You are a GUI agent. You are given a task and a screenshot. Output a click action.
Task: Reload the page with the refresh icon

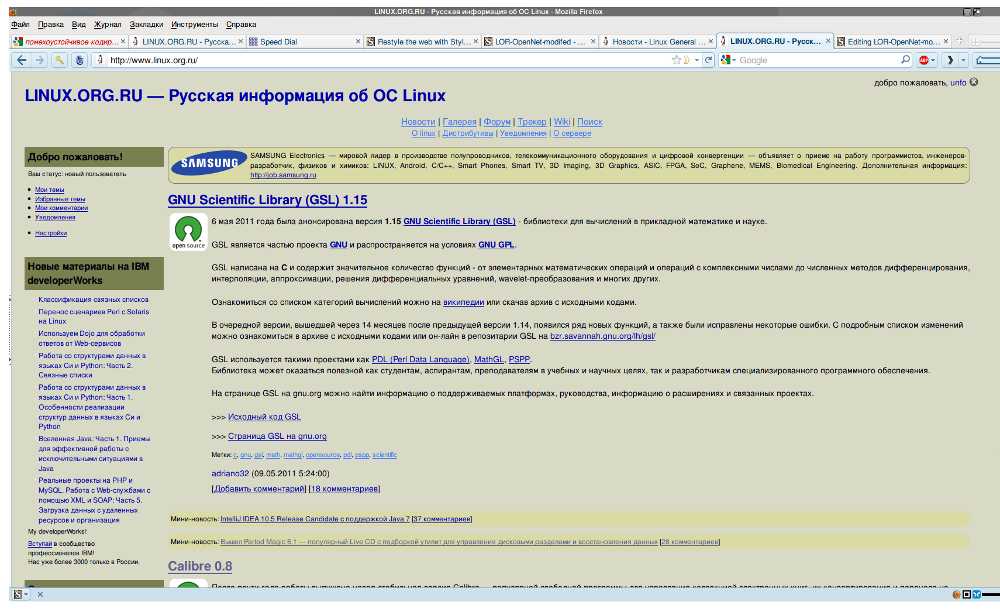[x=708, y=60]
